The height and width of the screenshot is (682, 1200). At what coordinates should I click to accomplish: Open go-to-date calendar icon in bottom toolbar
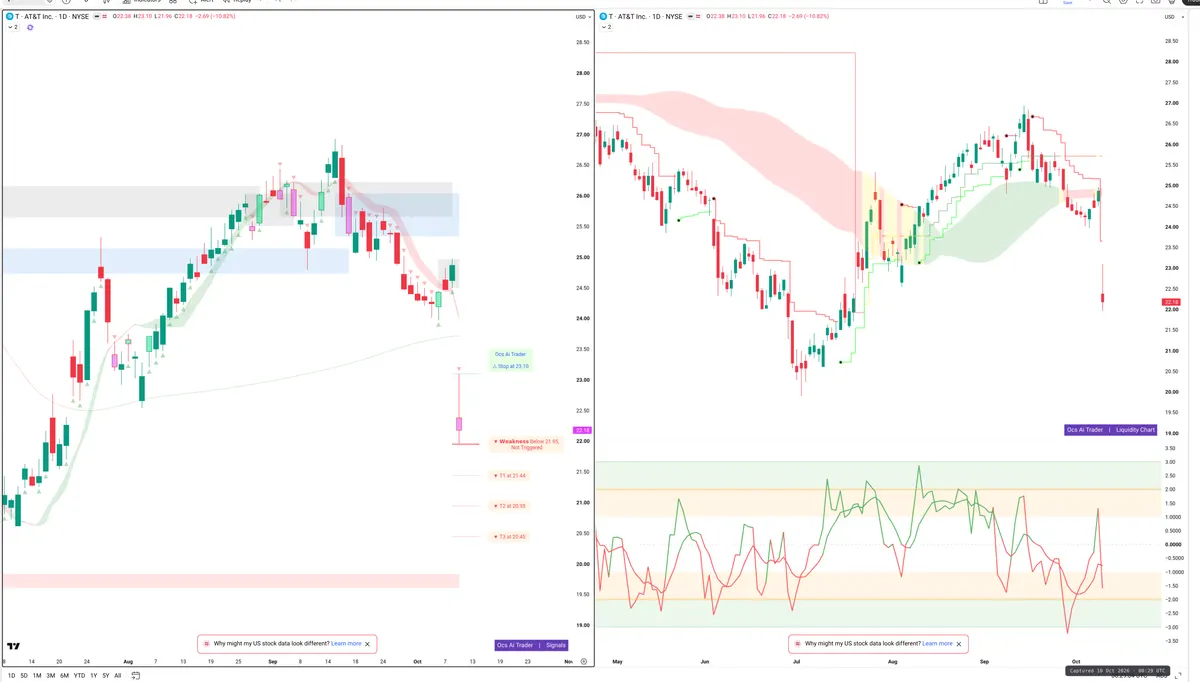pos(137,675)
